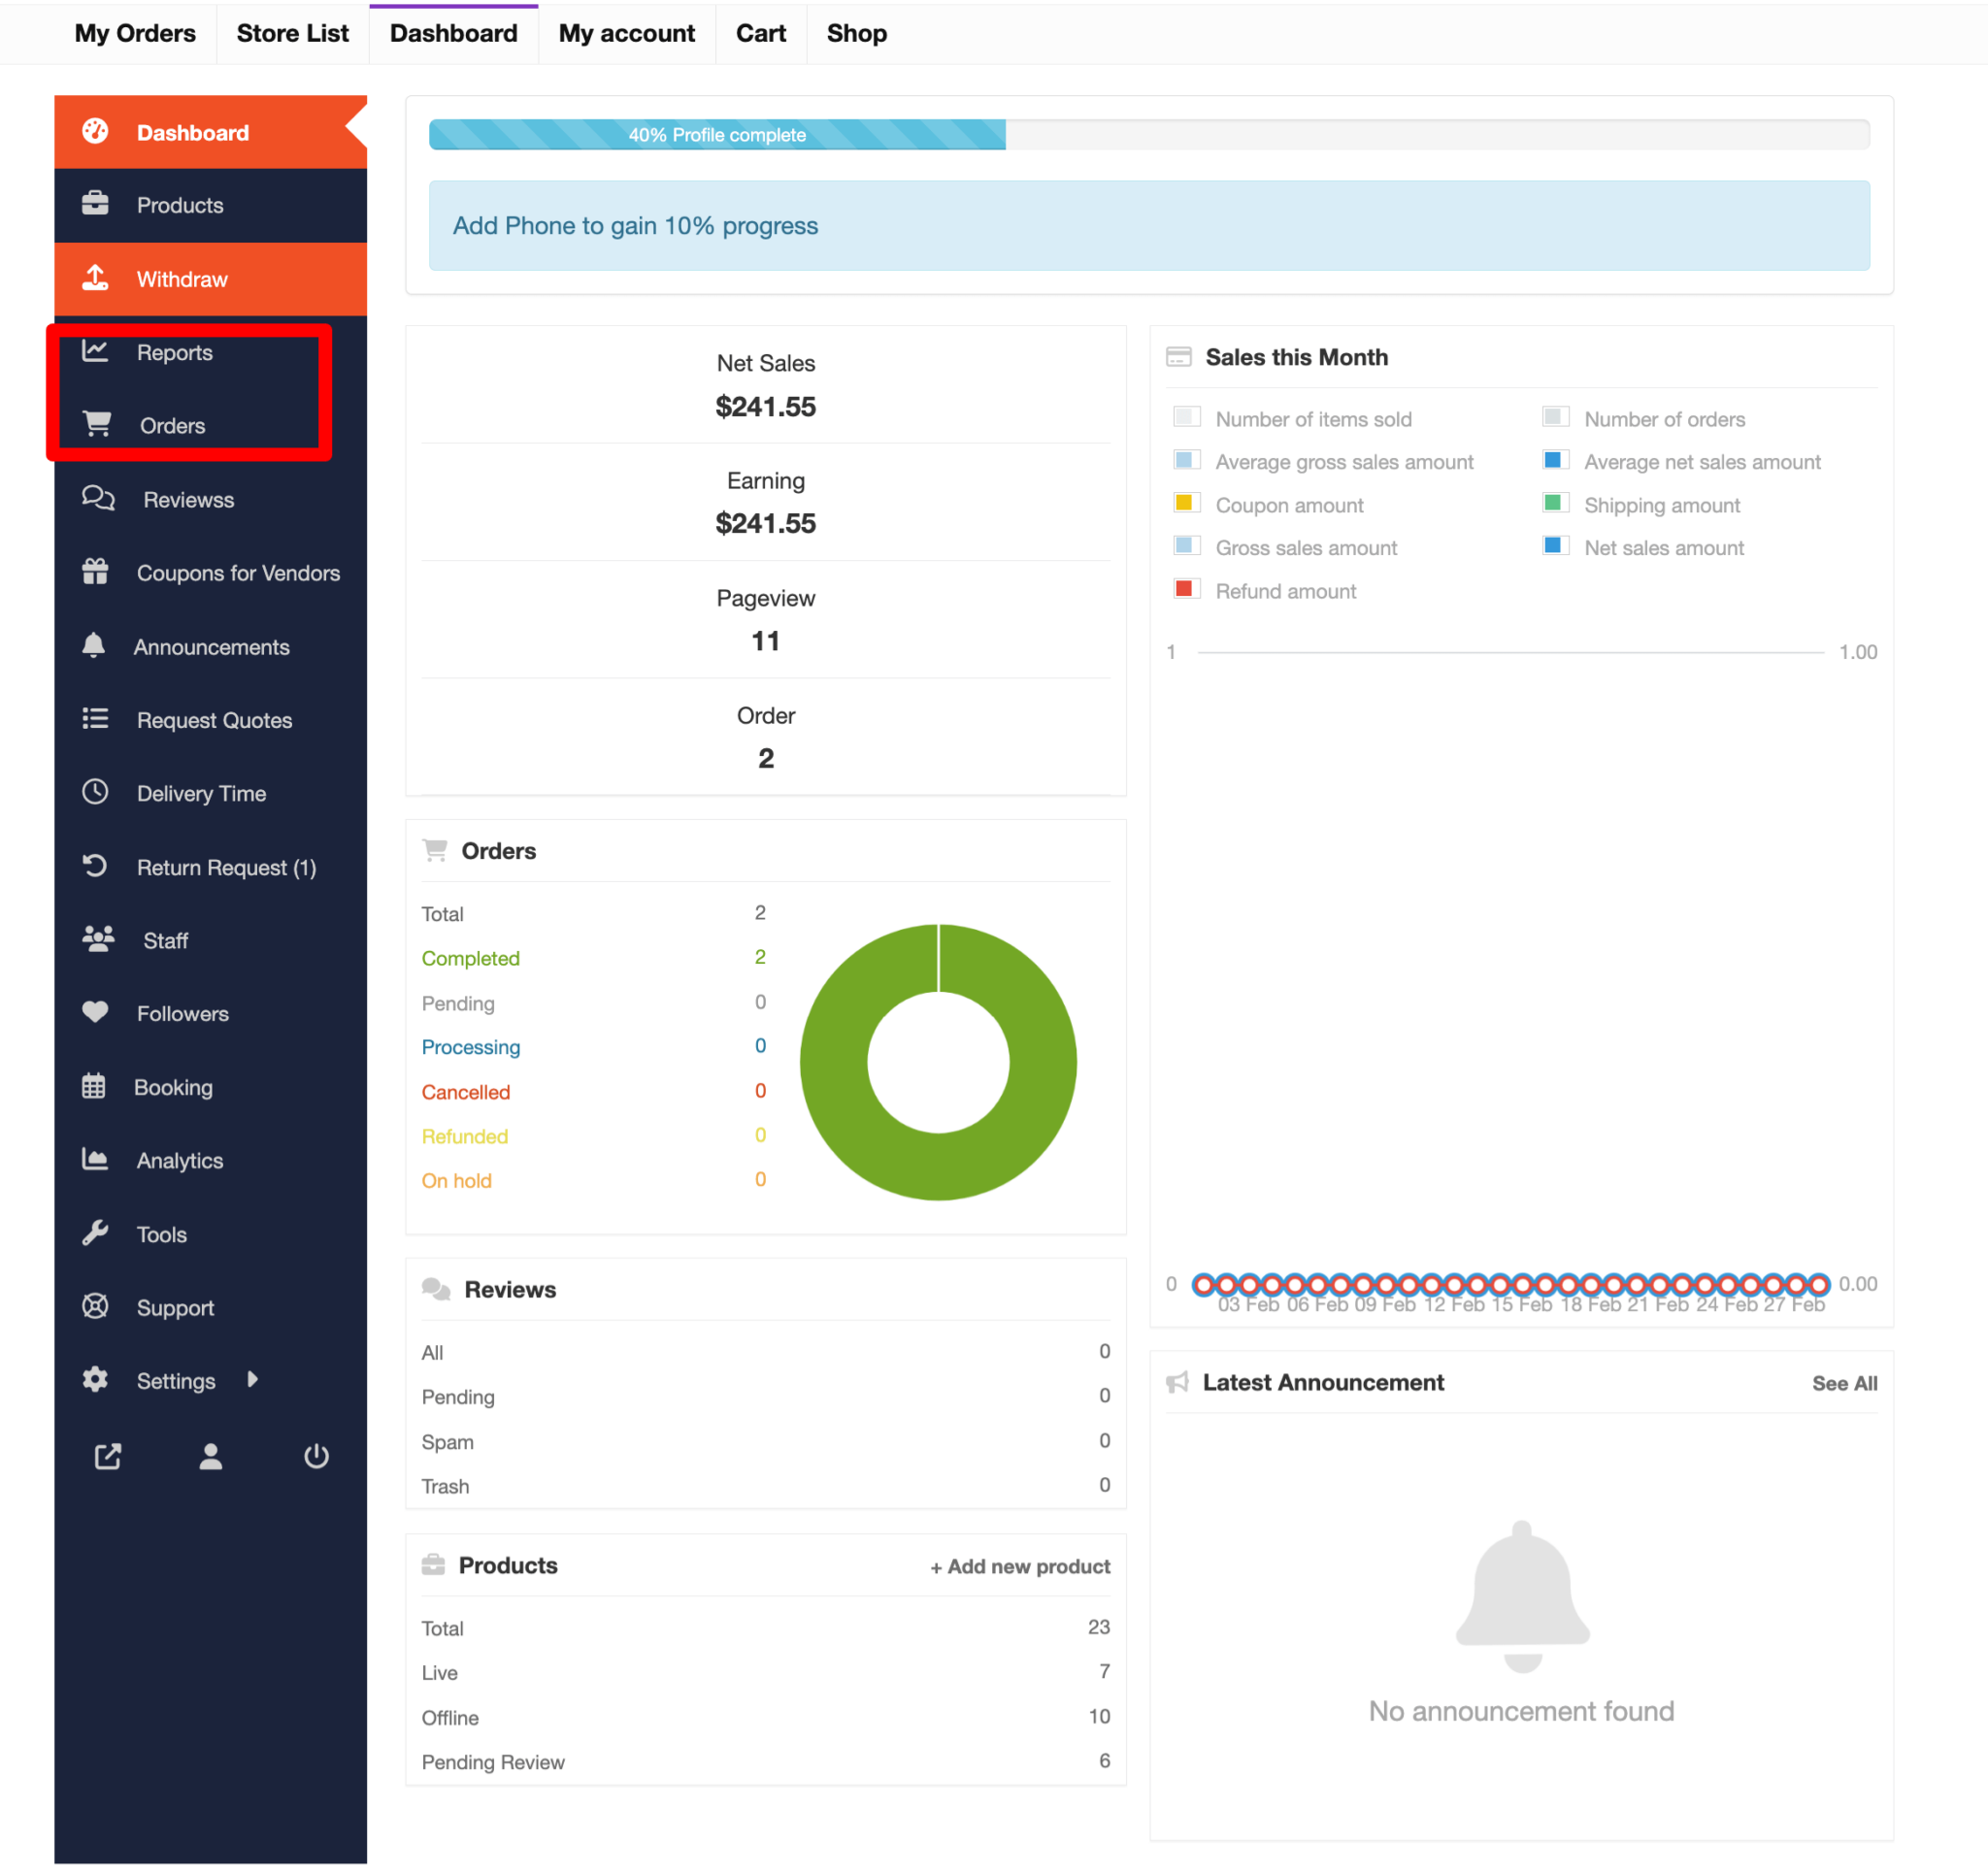Select the Completed orders count link
Image resolution: width=1988 pixels, height=1873 pixels.
pyautogui.click(x=470, y=958)
